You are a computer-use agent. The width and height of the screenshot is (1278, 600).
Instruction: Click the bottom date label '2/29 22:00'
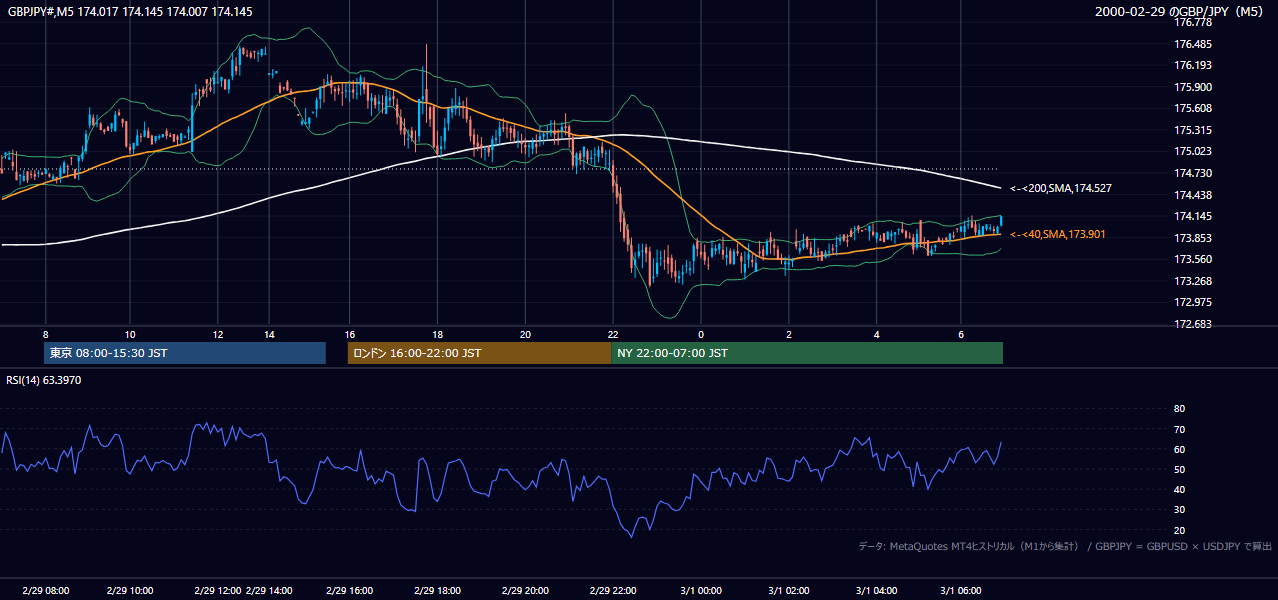pyautogui.click(x=613, y=590)
